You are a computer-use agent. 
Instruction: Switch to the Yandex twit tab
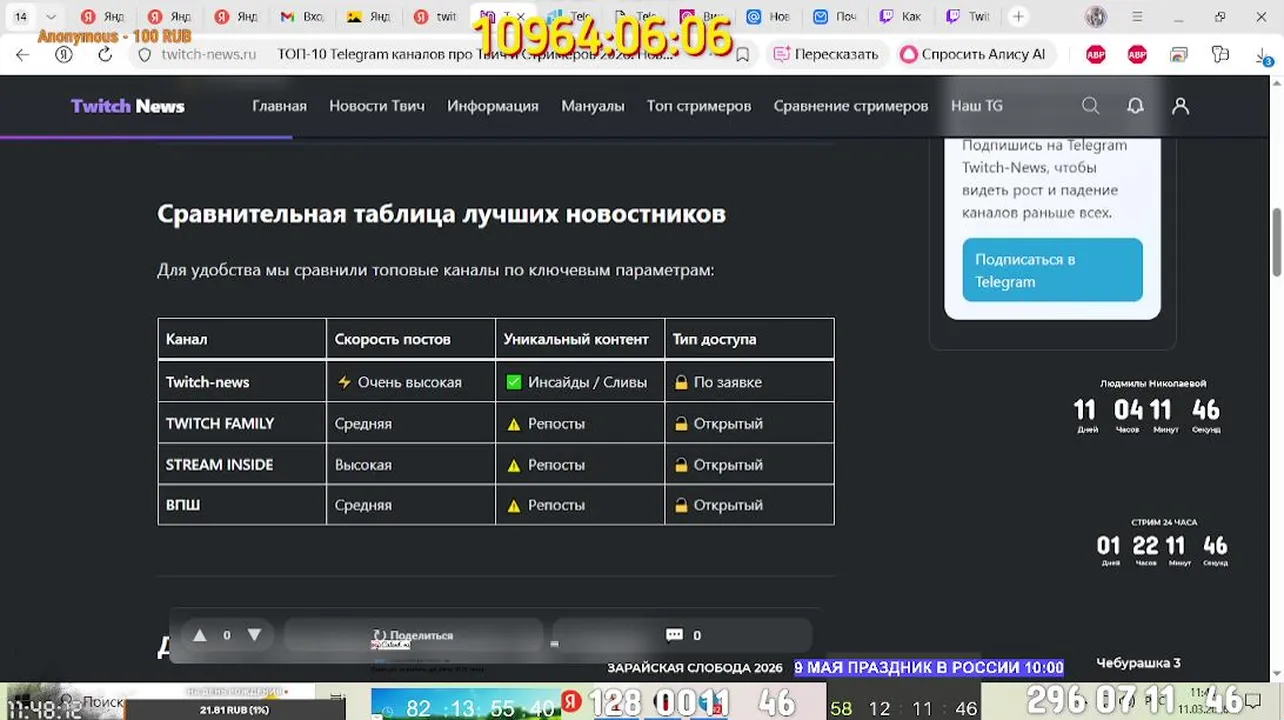point(435,16)
